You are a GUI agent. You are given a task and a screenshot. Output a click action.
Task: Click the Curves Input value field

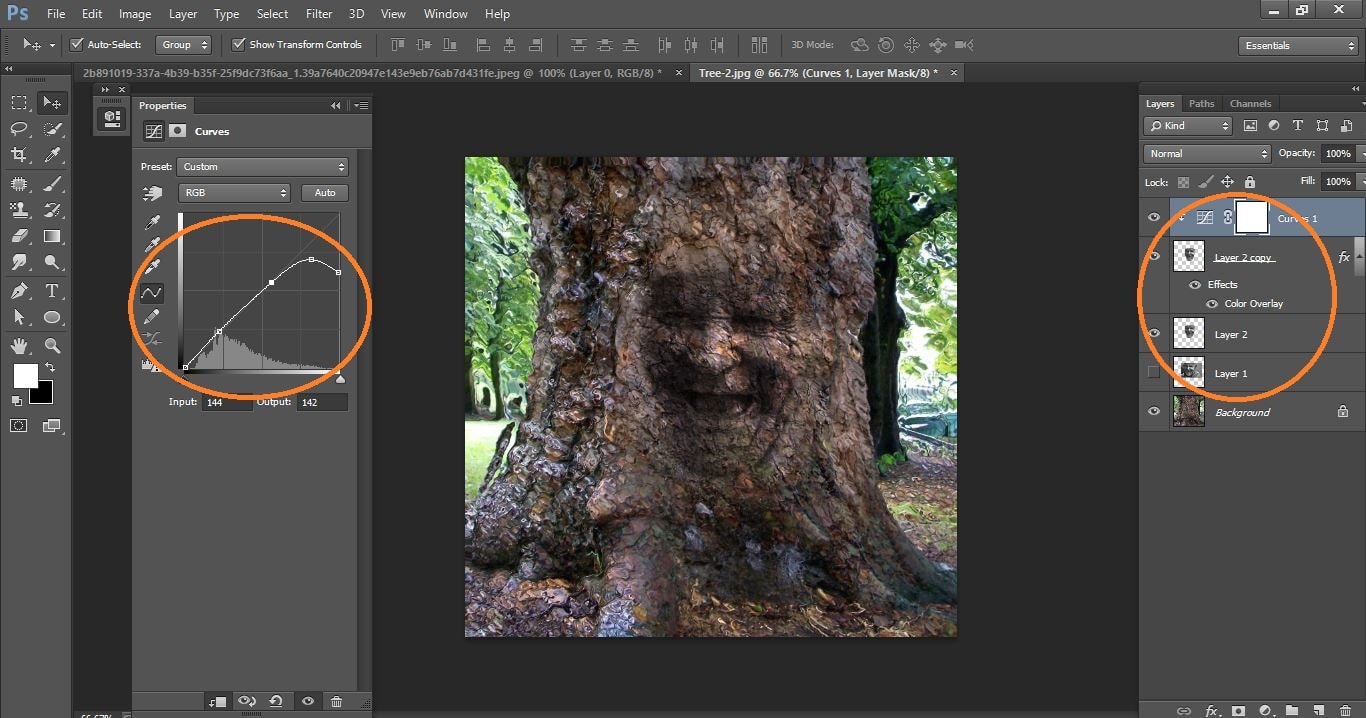pos(227,401)
